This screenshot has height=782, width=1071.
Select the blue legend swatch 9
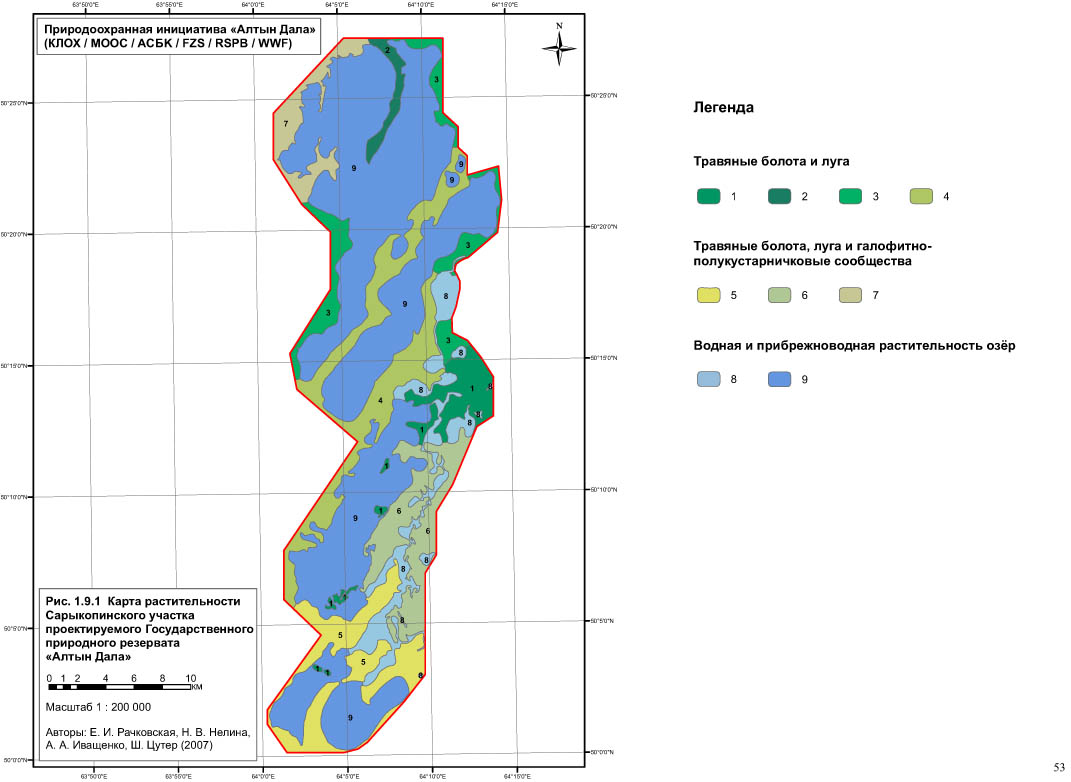tap(780, 380)
